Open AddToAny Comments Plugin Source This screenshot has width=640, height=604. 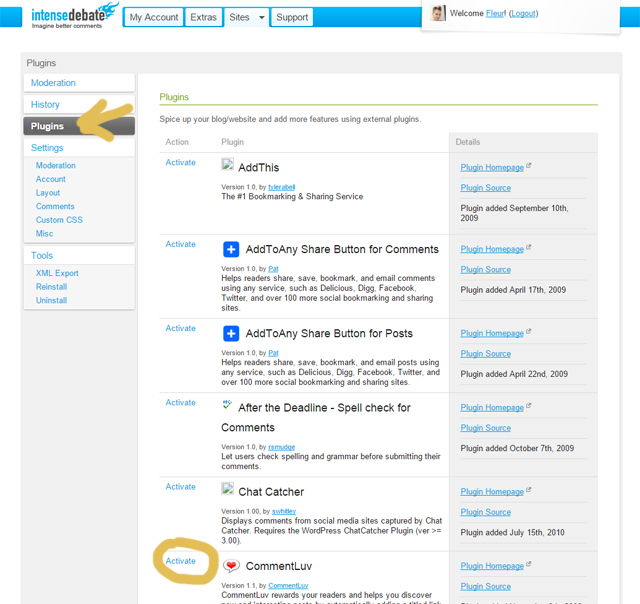tap(486, 269)
